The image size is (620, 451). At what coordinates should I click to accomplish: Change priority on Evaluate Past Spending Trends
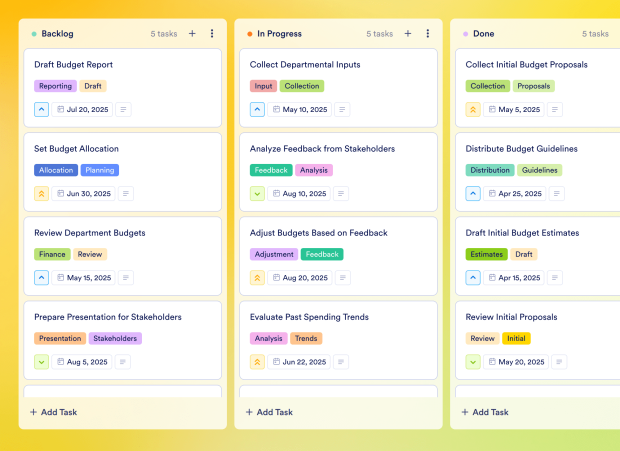click(257, 362)
